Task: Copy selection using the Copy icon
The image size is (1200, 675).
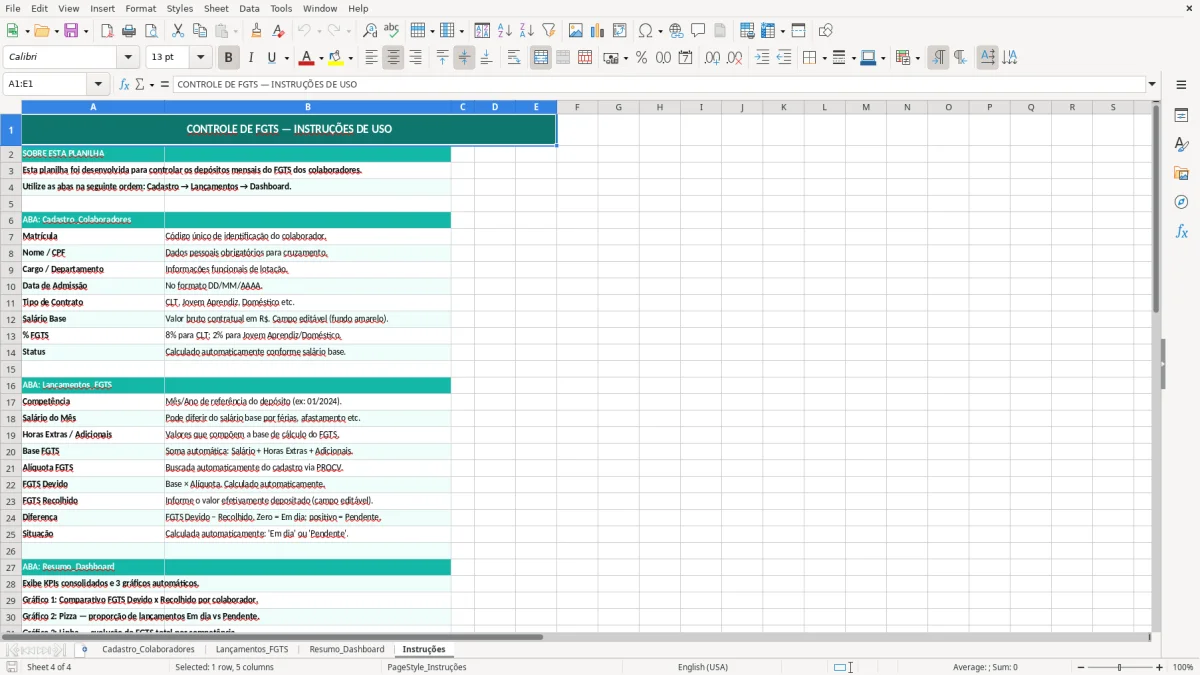Action: tap(200, 31)
